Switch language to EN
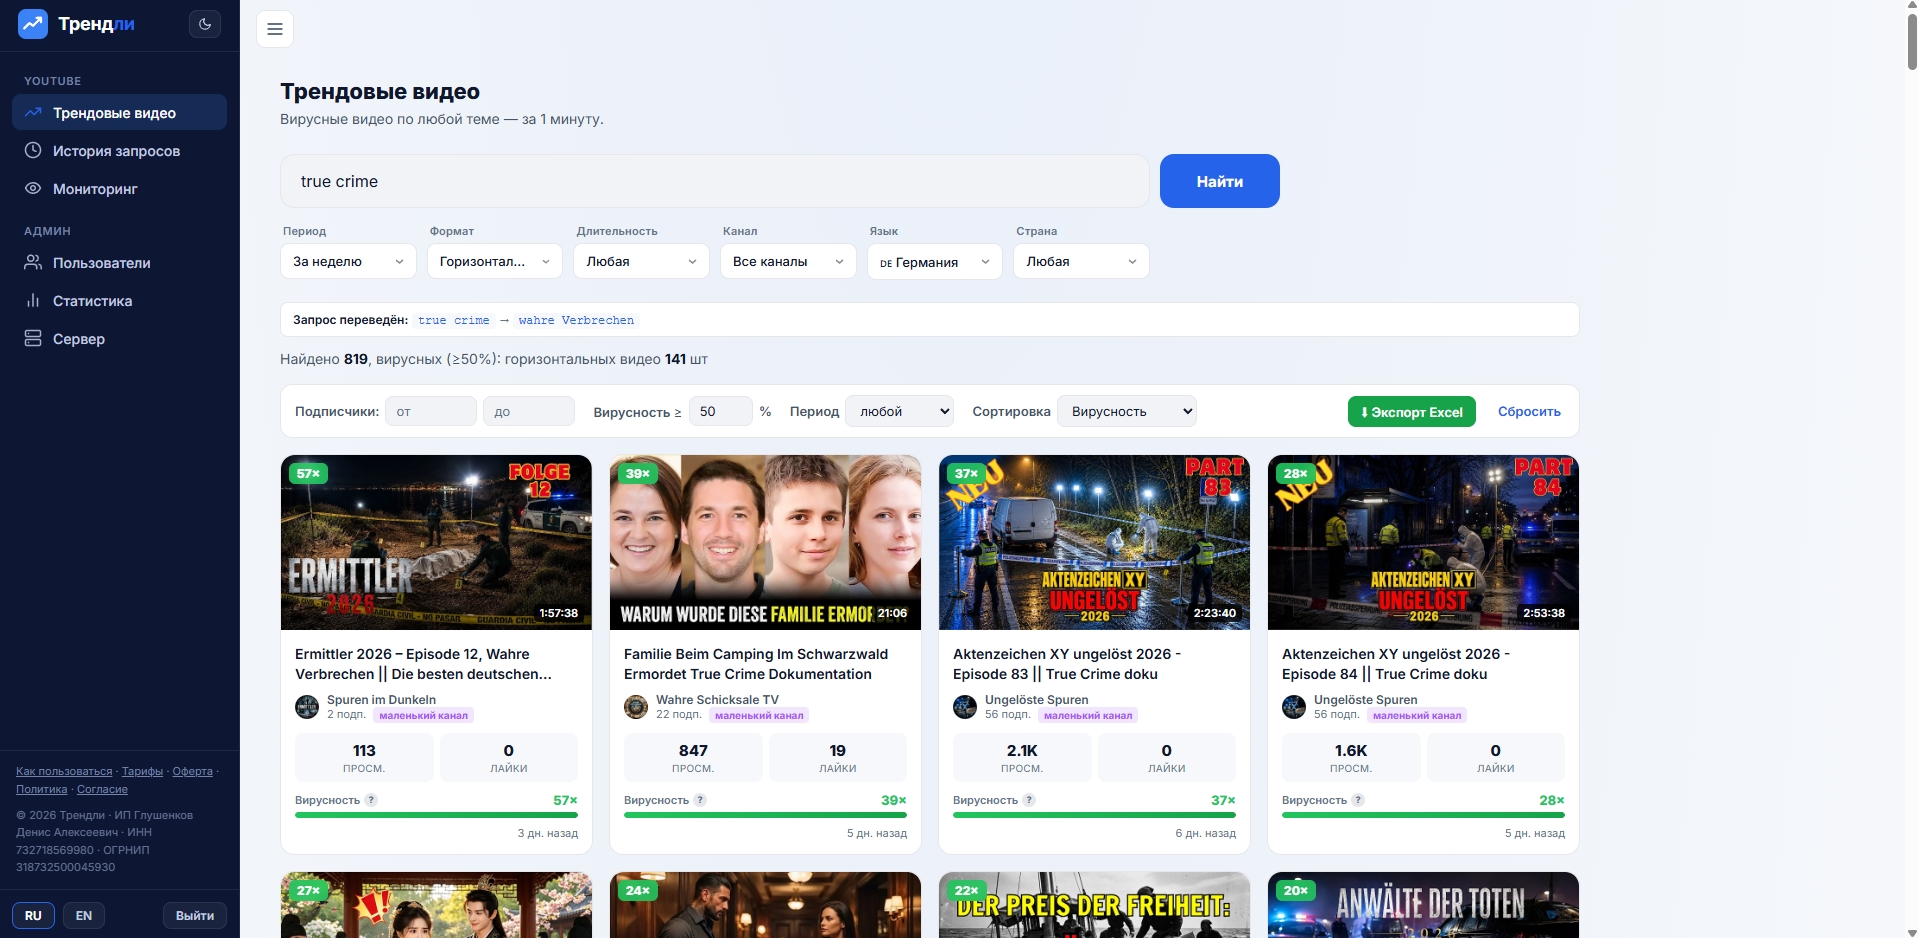The width and height of the screenshot is (1919, 938). click(x=84, y=915)
